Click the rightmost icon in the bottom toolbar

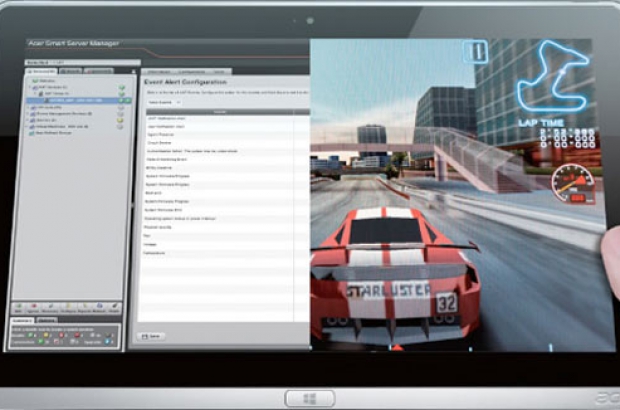(116, 307)
